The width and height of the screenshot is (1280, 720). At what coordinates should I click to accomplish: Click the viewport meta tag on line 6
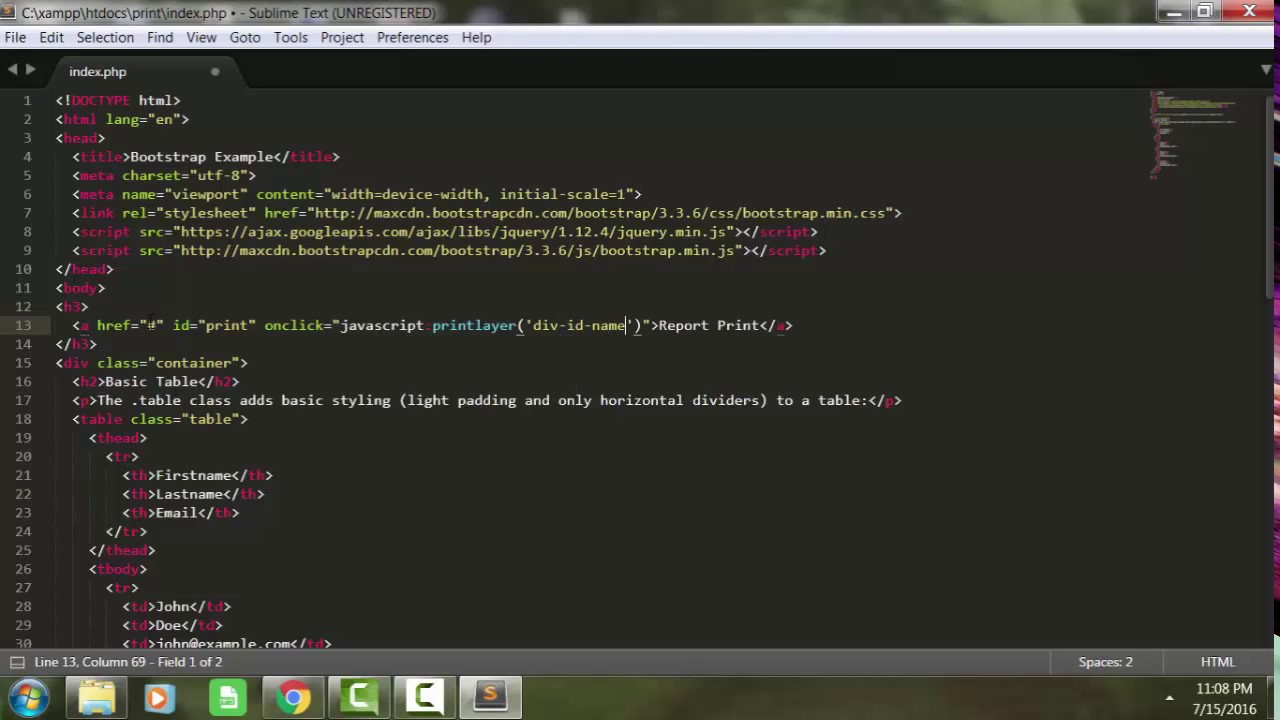click(x=357, y=194)
